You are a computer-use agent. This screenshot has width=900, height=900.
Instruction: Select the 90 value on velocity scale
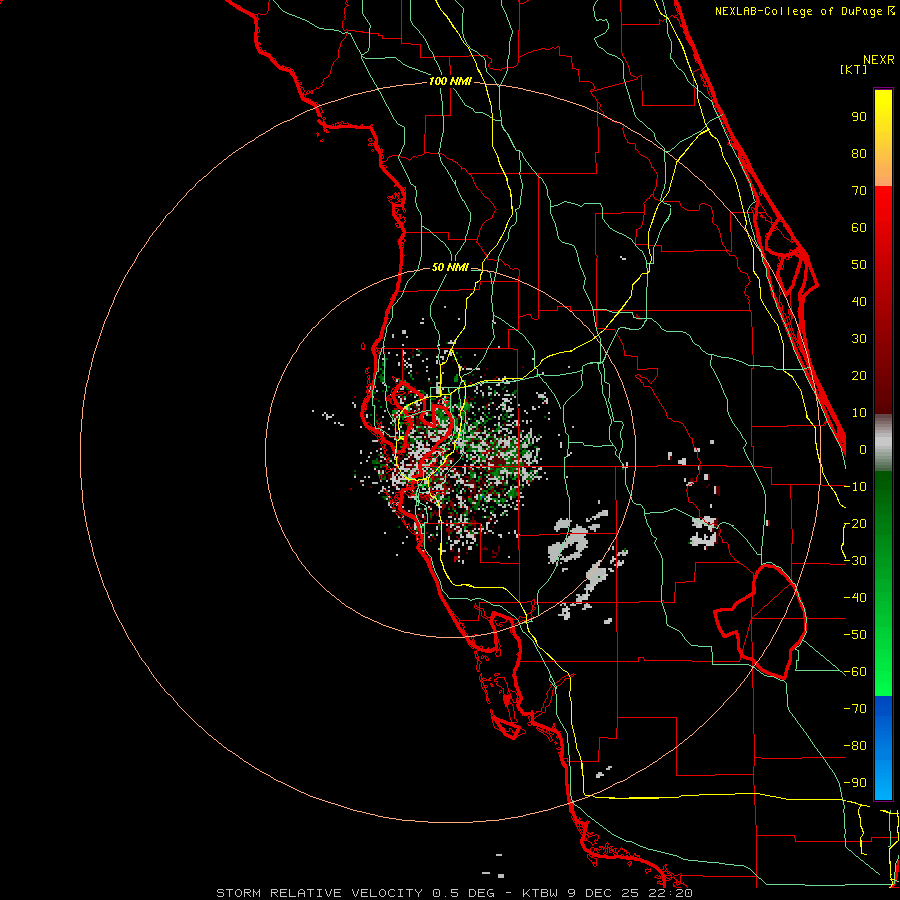point(859,117)
